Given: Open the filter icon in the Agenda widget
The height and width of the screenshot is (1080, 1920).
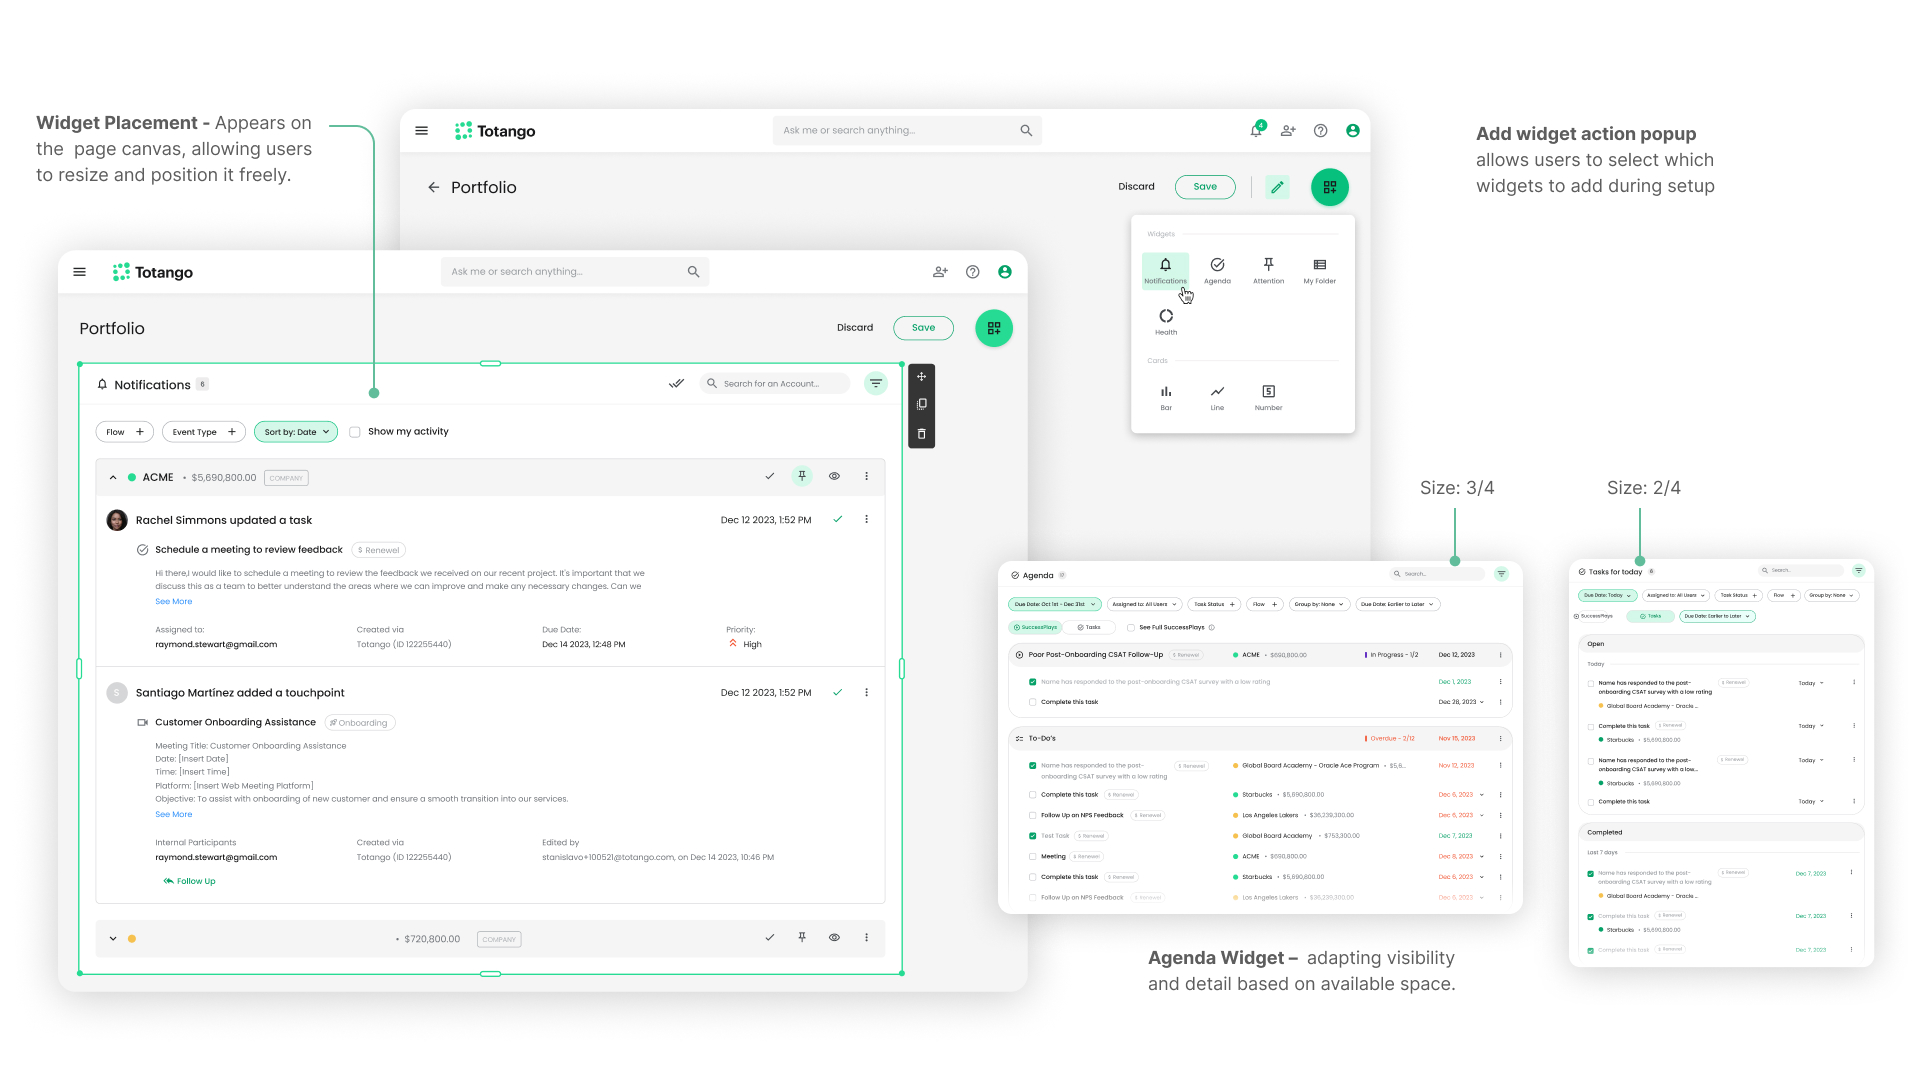Looking at the screenshot, I should point(1501,574).
